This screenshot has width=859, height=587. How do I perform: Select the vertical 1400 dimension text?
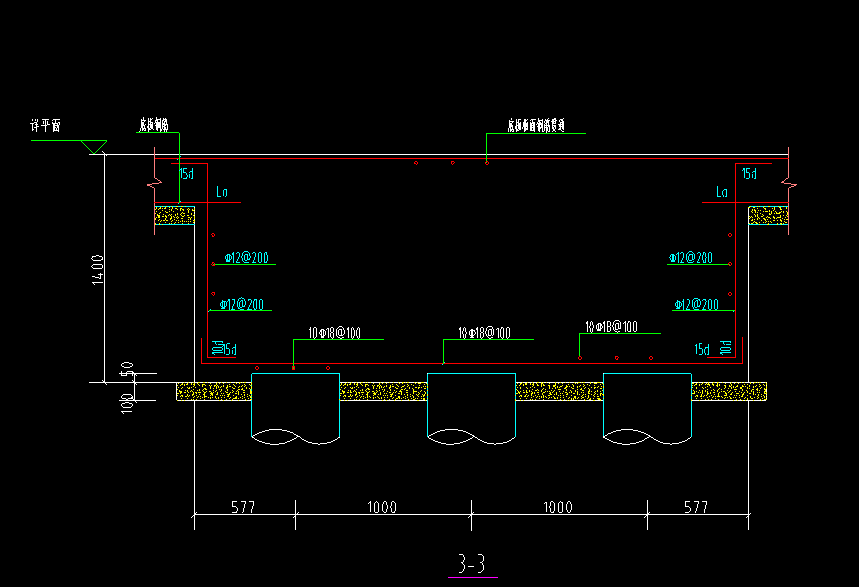[97, 269]
